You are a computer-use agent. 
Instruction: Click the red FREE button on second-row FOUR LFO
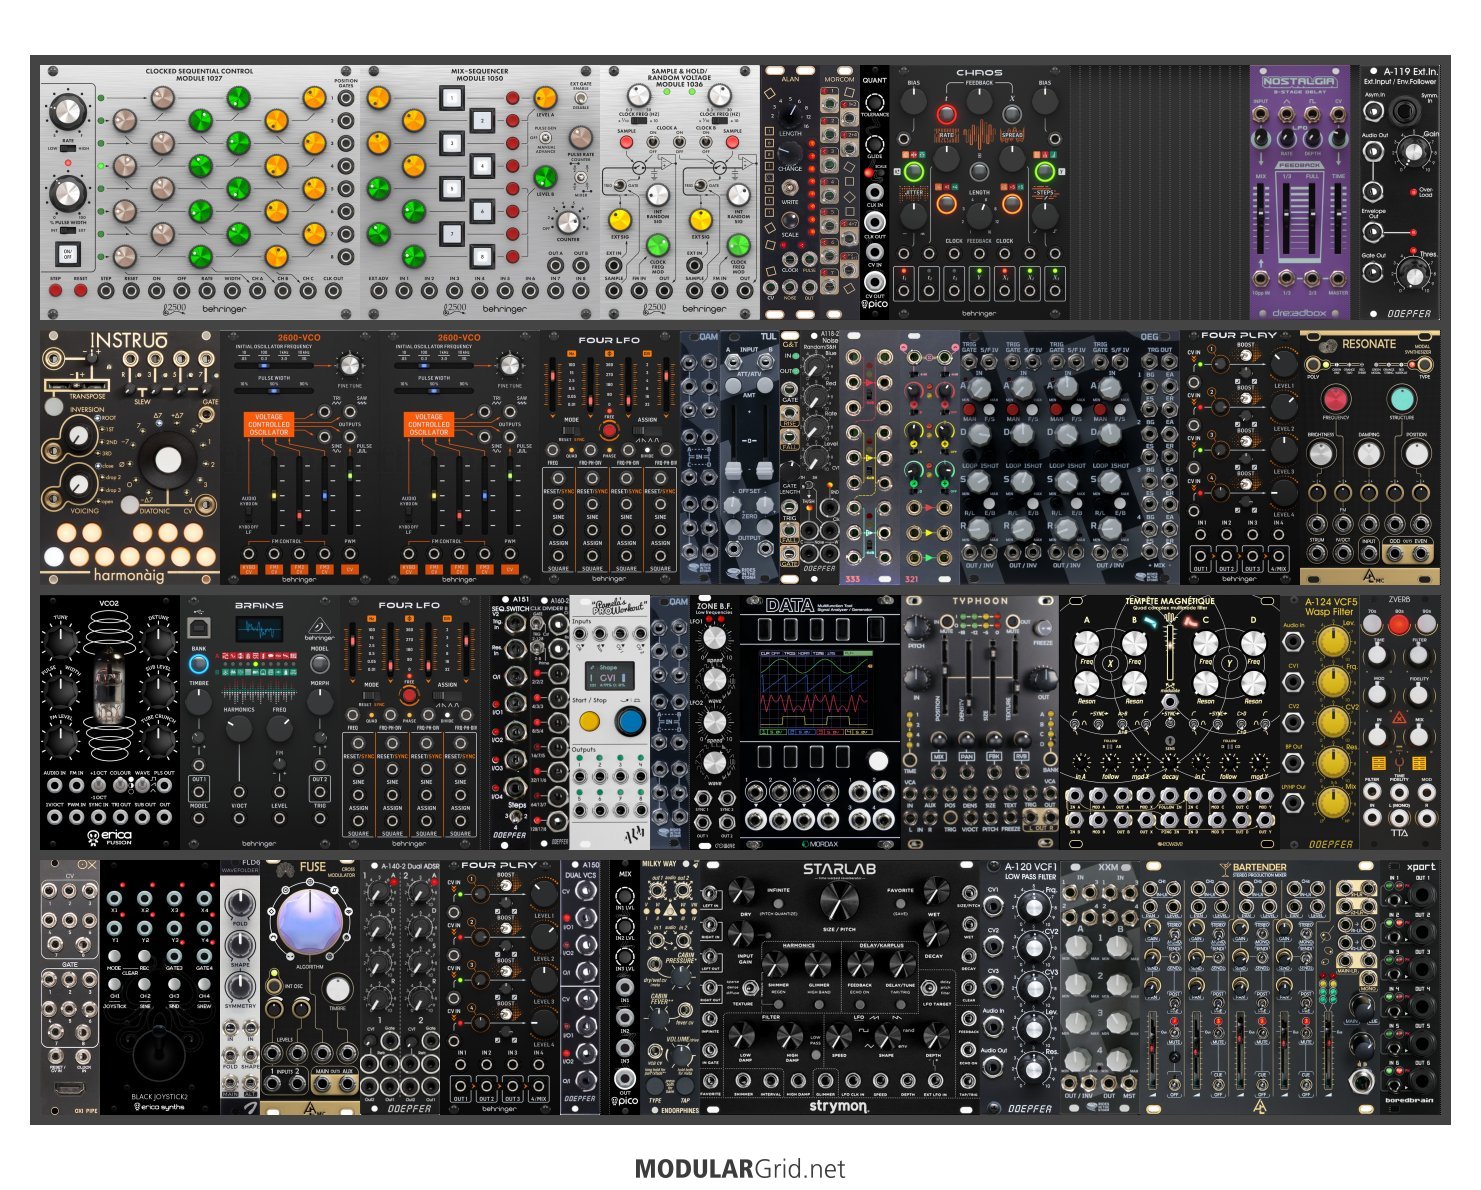609,430
